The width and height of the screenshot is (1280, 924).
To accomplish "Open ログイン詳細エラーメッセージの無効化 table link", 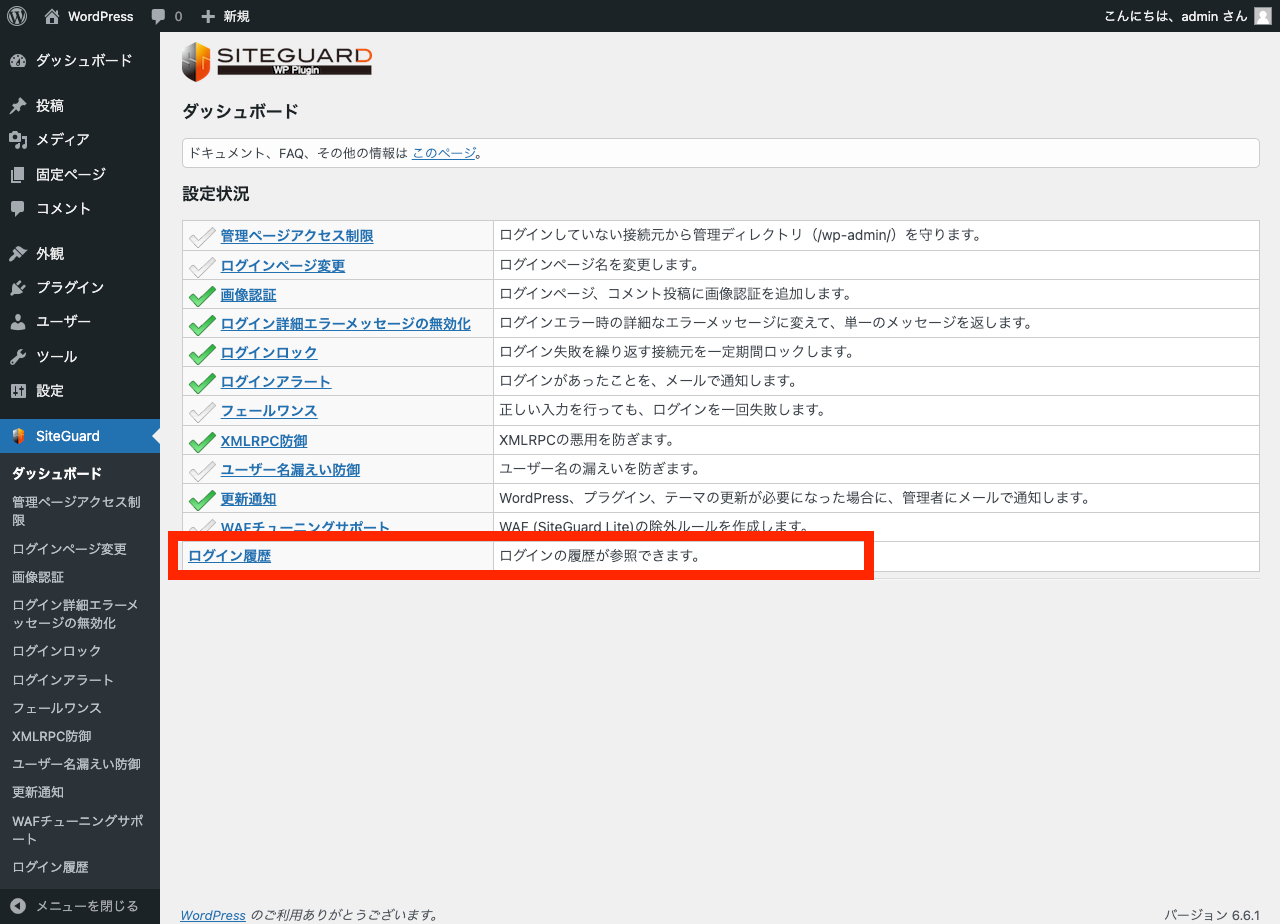I will point(346,324).
